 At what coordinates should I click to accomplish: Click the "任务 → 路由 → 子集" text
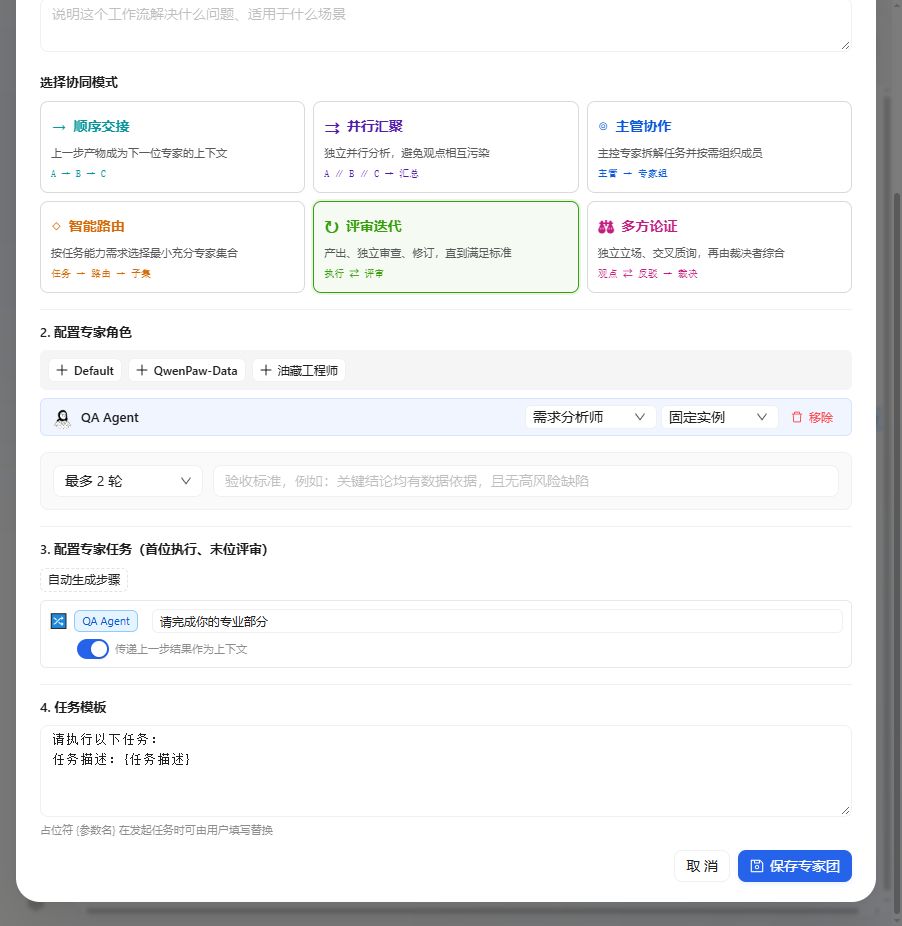click(101, 273)
